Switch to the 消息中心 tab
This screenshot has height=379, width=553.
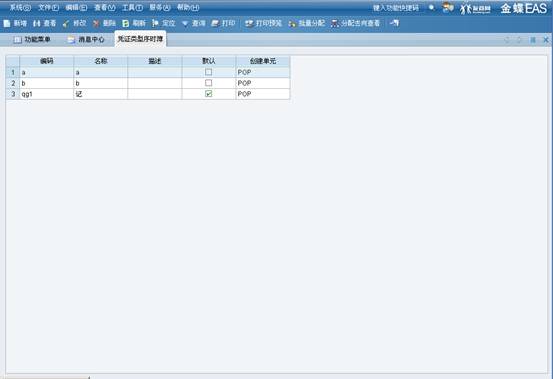tap(86, 39)
